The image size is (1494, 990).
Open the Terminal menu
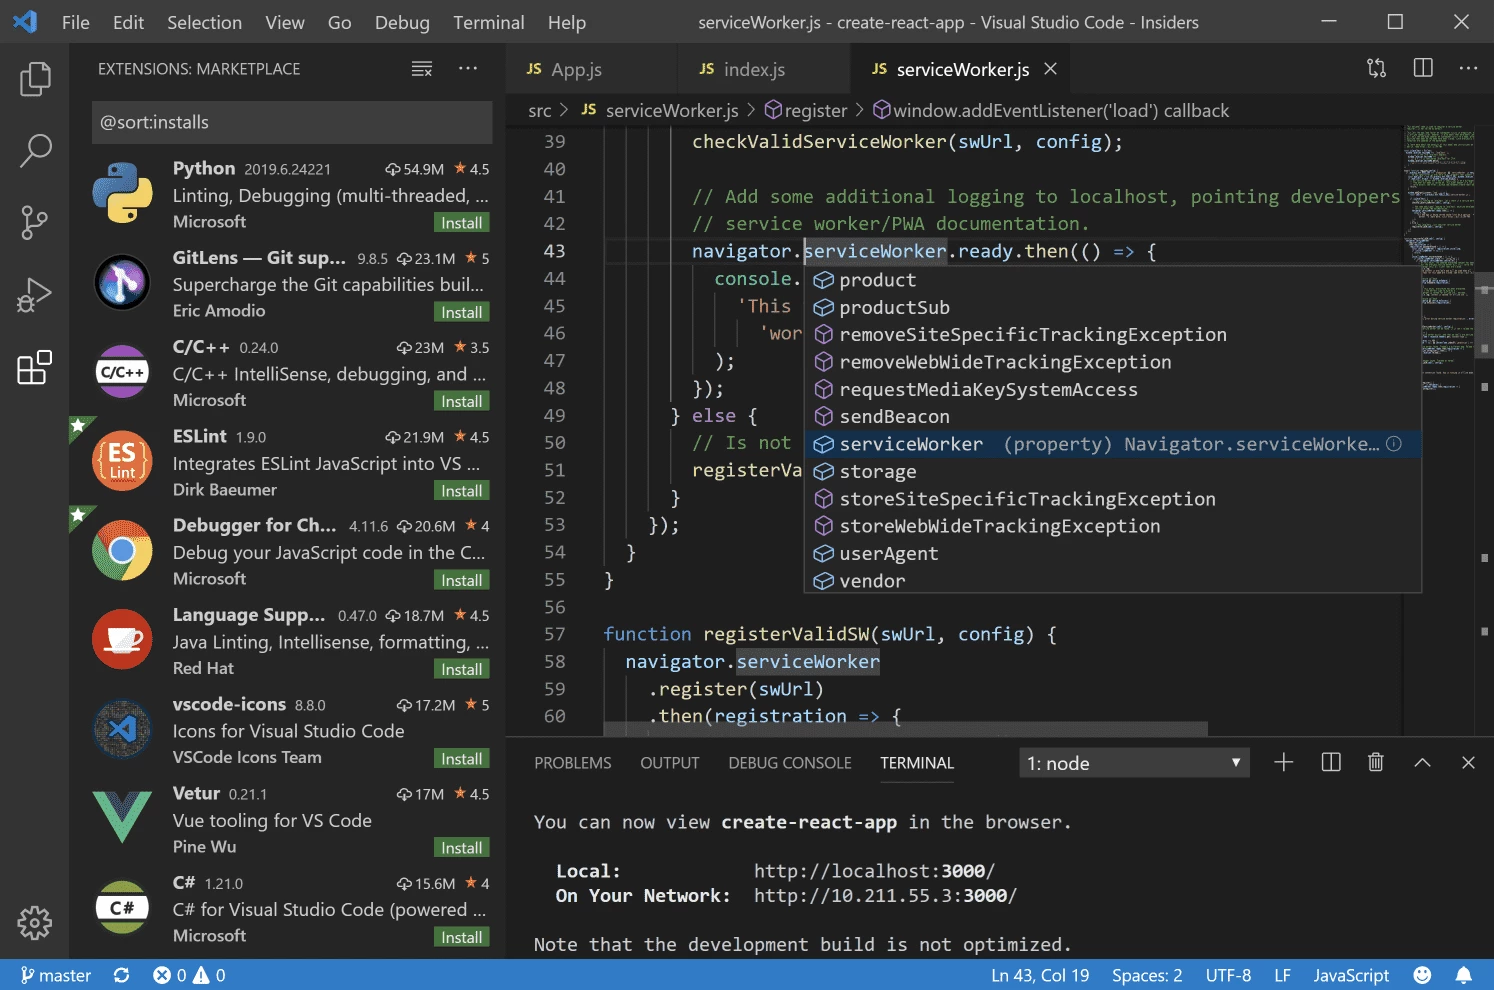tap(488, 22)
